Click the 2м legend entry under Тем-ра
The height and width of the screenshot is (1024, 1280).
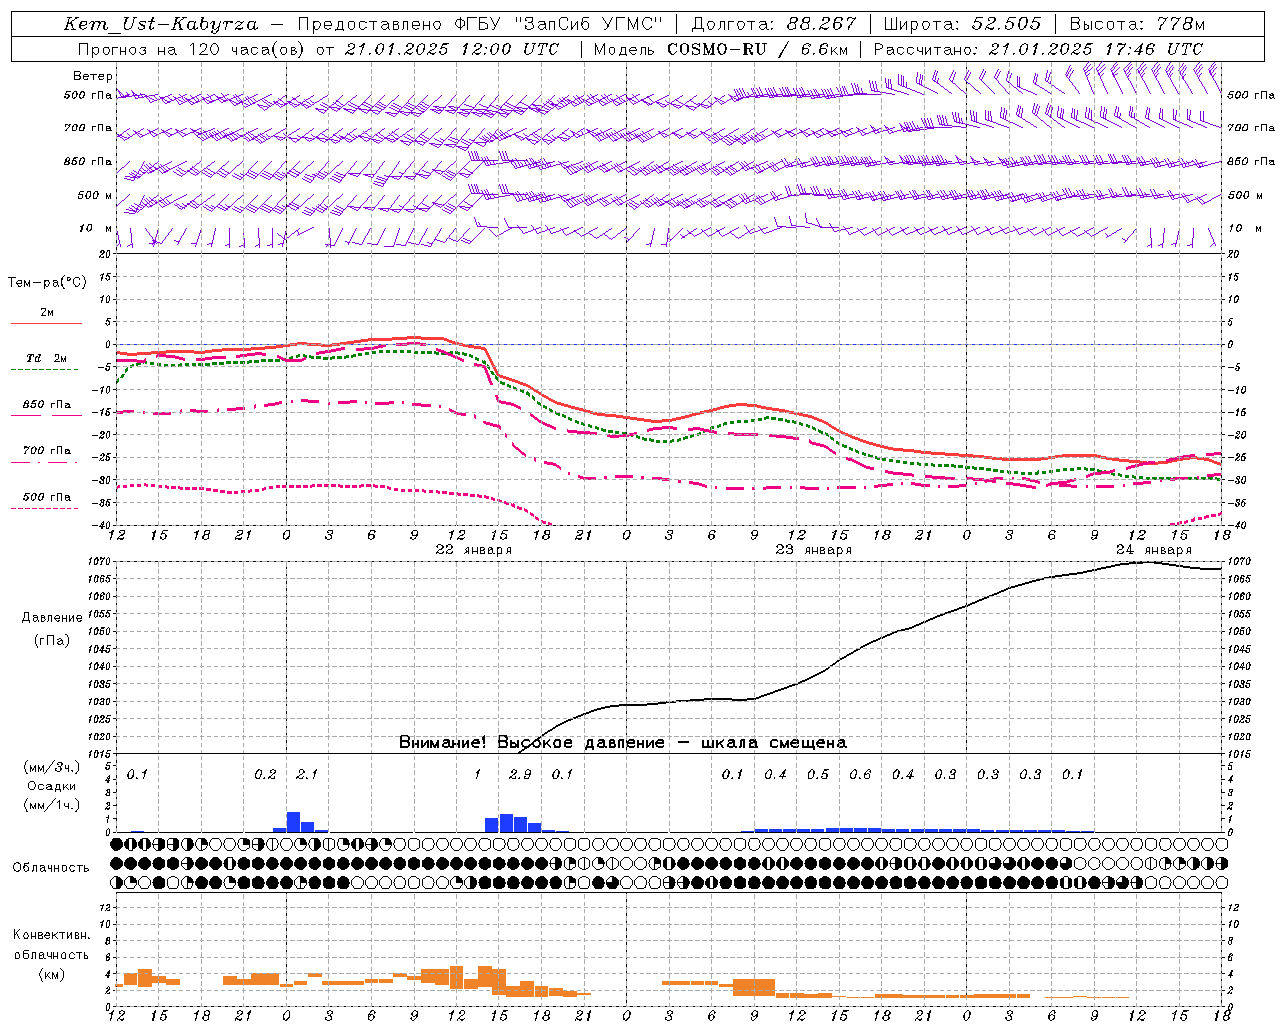(x=47, y=313)
